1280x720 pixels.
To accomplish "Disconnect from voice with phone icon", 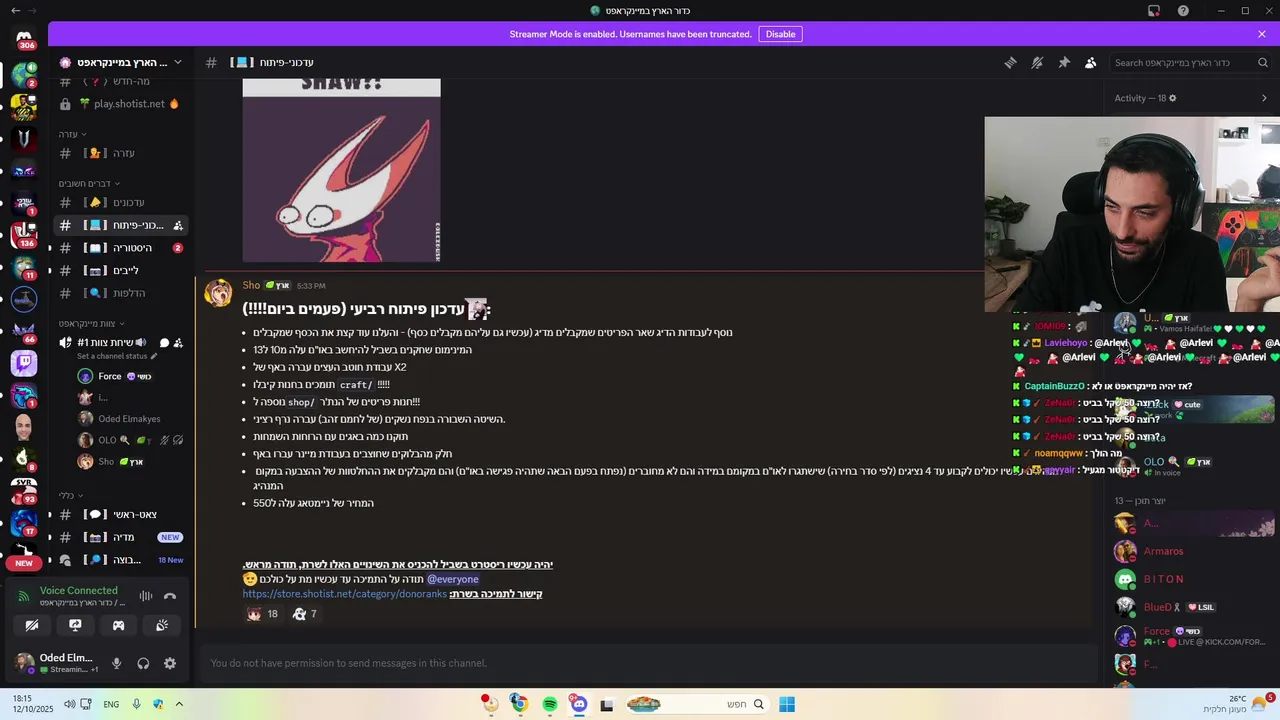I will [x=170, y=596].
